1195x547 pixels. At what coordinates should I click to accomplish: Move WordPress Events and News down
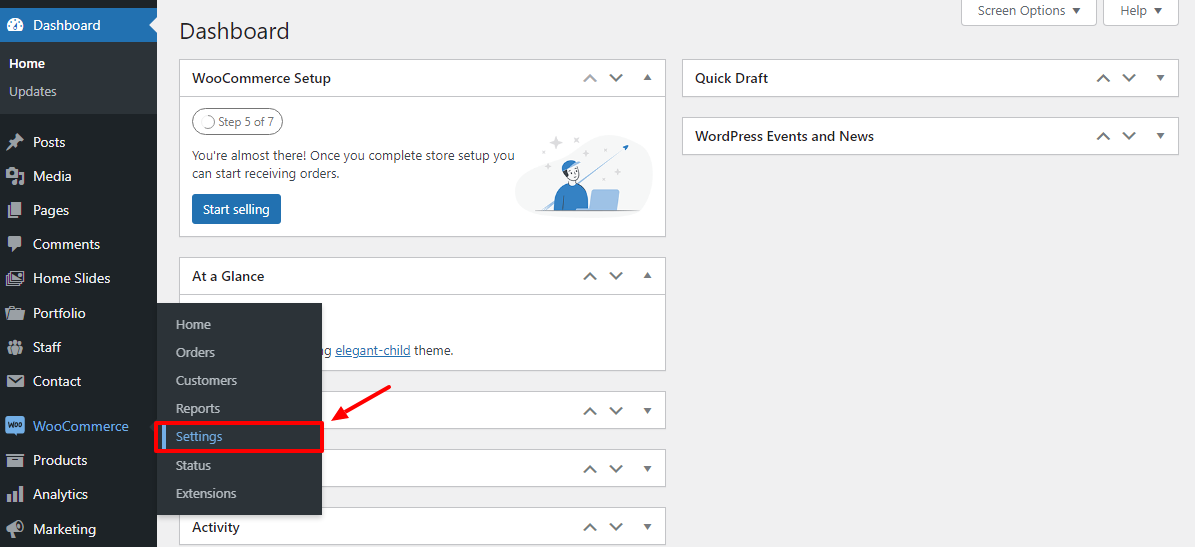(x=1129, y=136)
